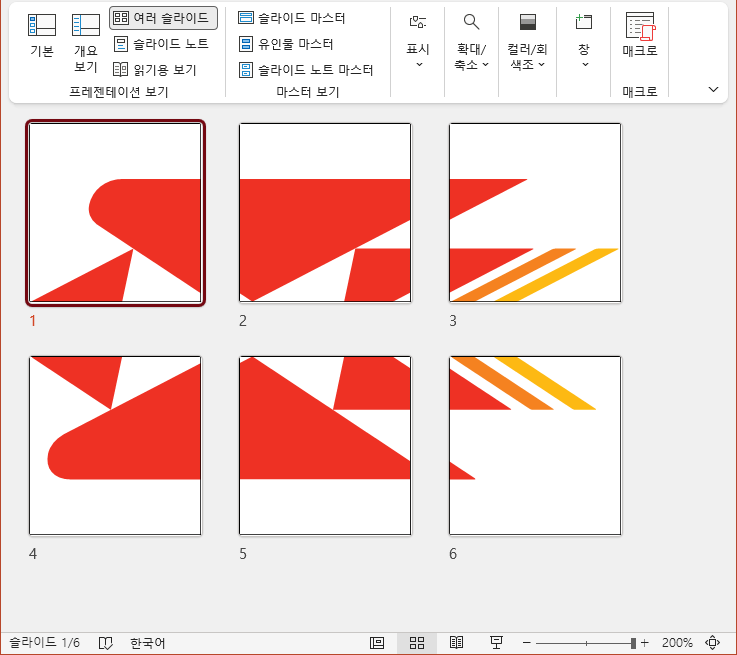Switch to Normal (기본) view
Screen dimensions: 737x655
[x=42, y=36]
